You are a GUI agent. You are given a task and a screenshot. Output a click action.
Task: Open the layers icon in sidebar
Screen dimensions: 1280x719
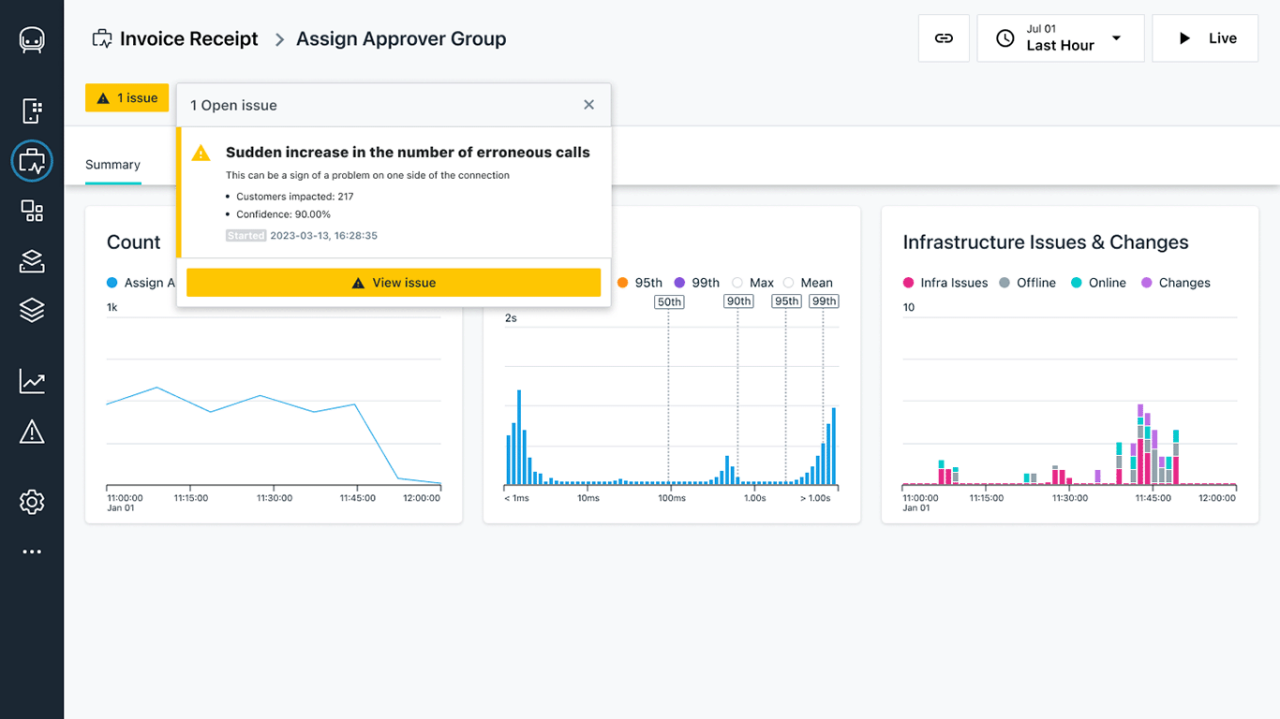32,310
